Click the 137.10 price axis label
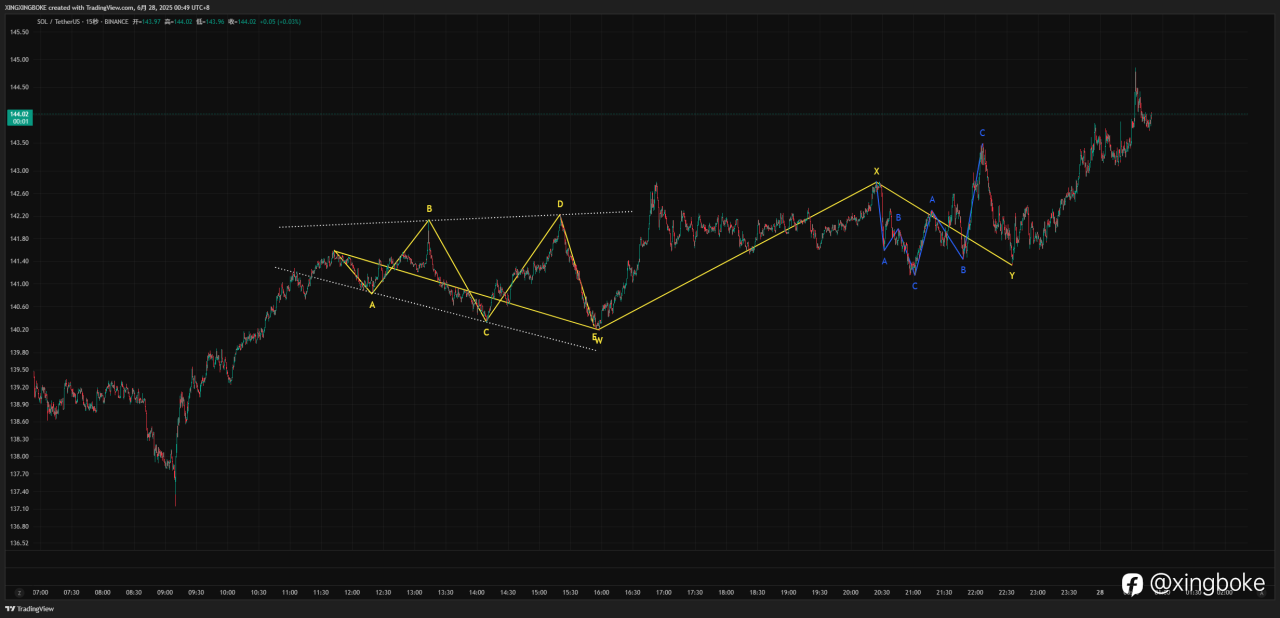1280x618 pixels. [x=19, y=509]
